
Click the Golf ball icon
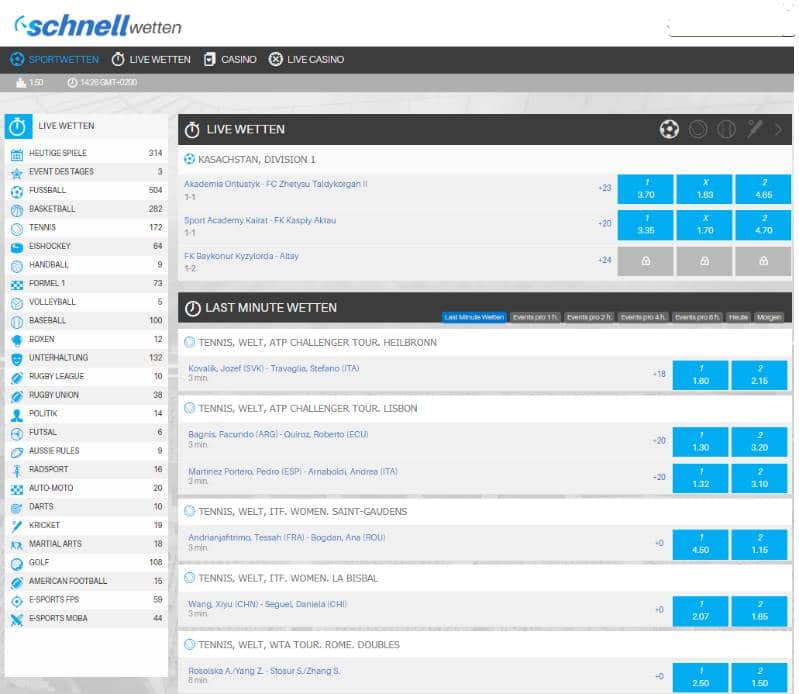click(x=17, y=564)
